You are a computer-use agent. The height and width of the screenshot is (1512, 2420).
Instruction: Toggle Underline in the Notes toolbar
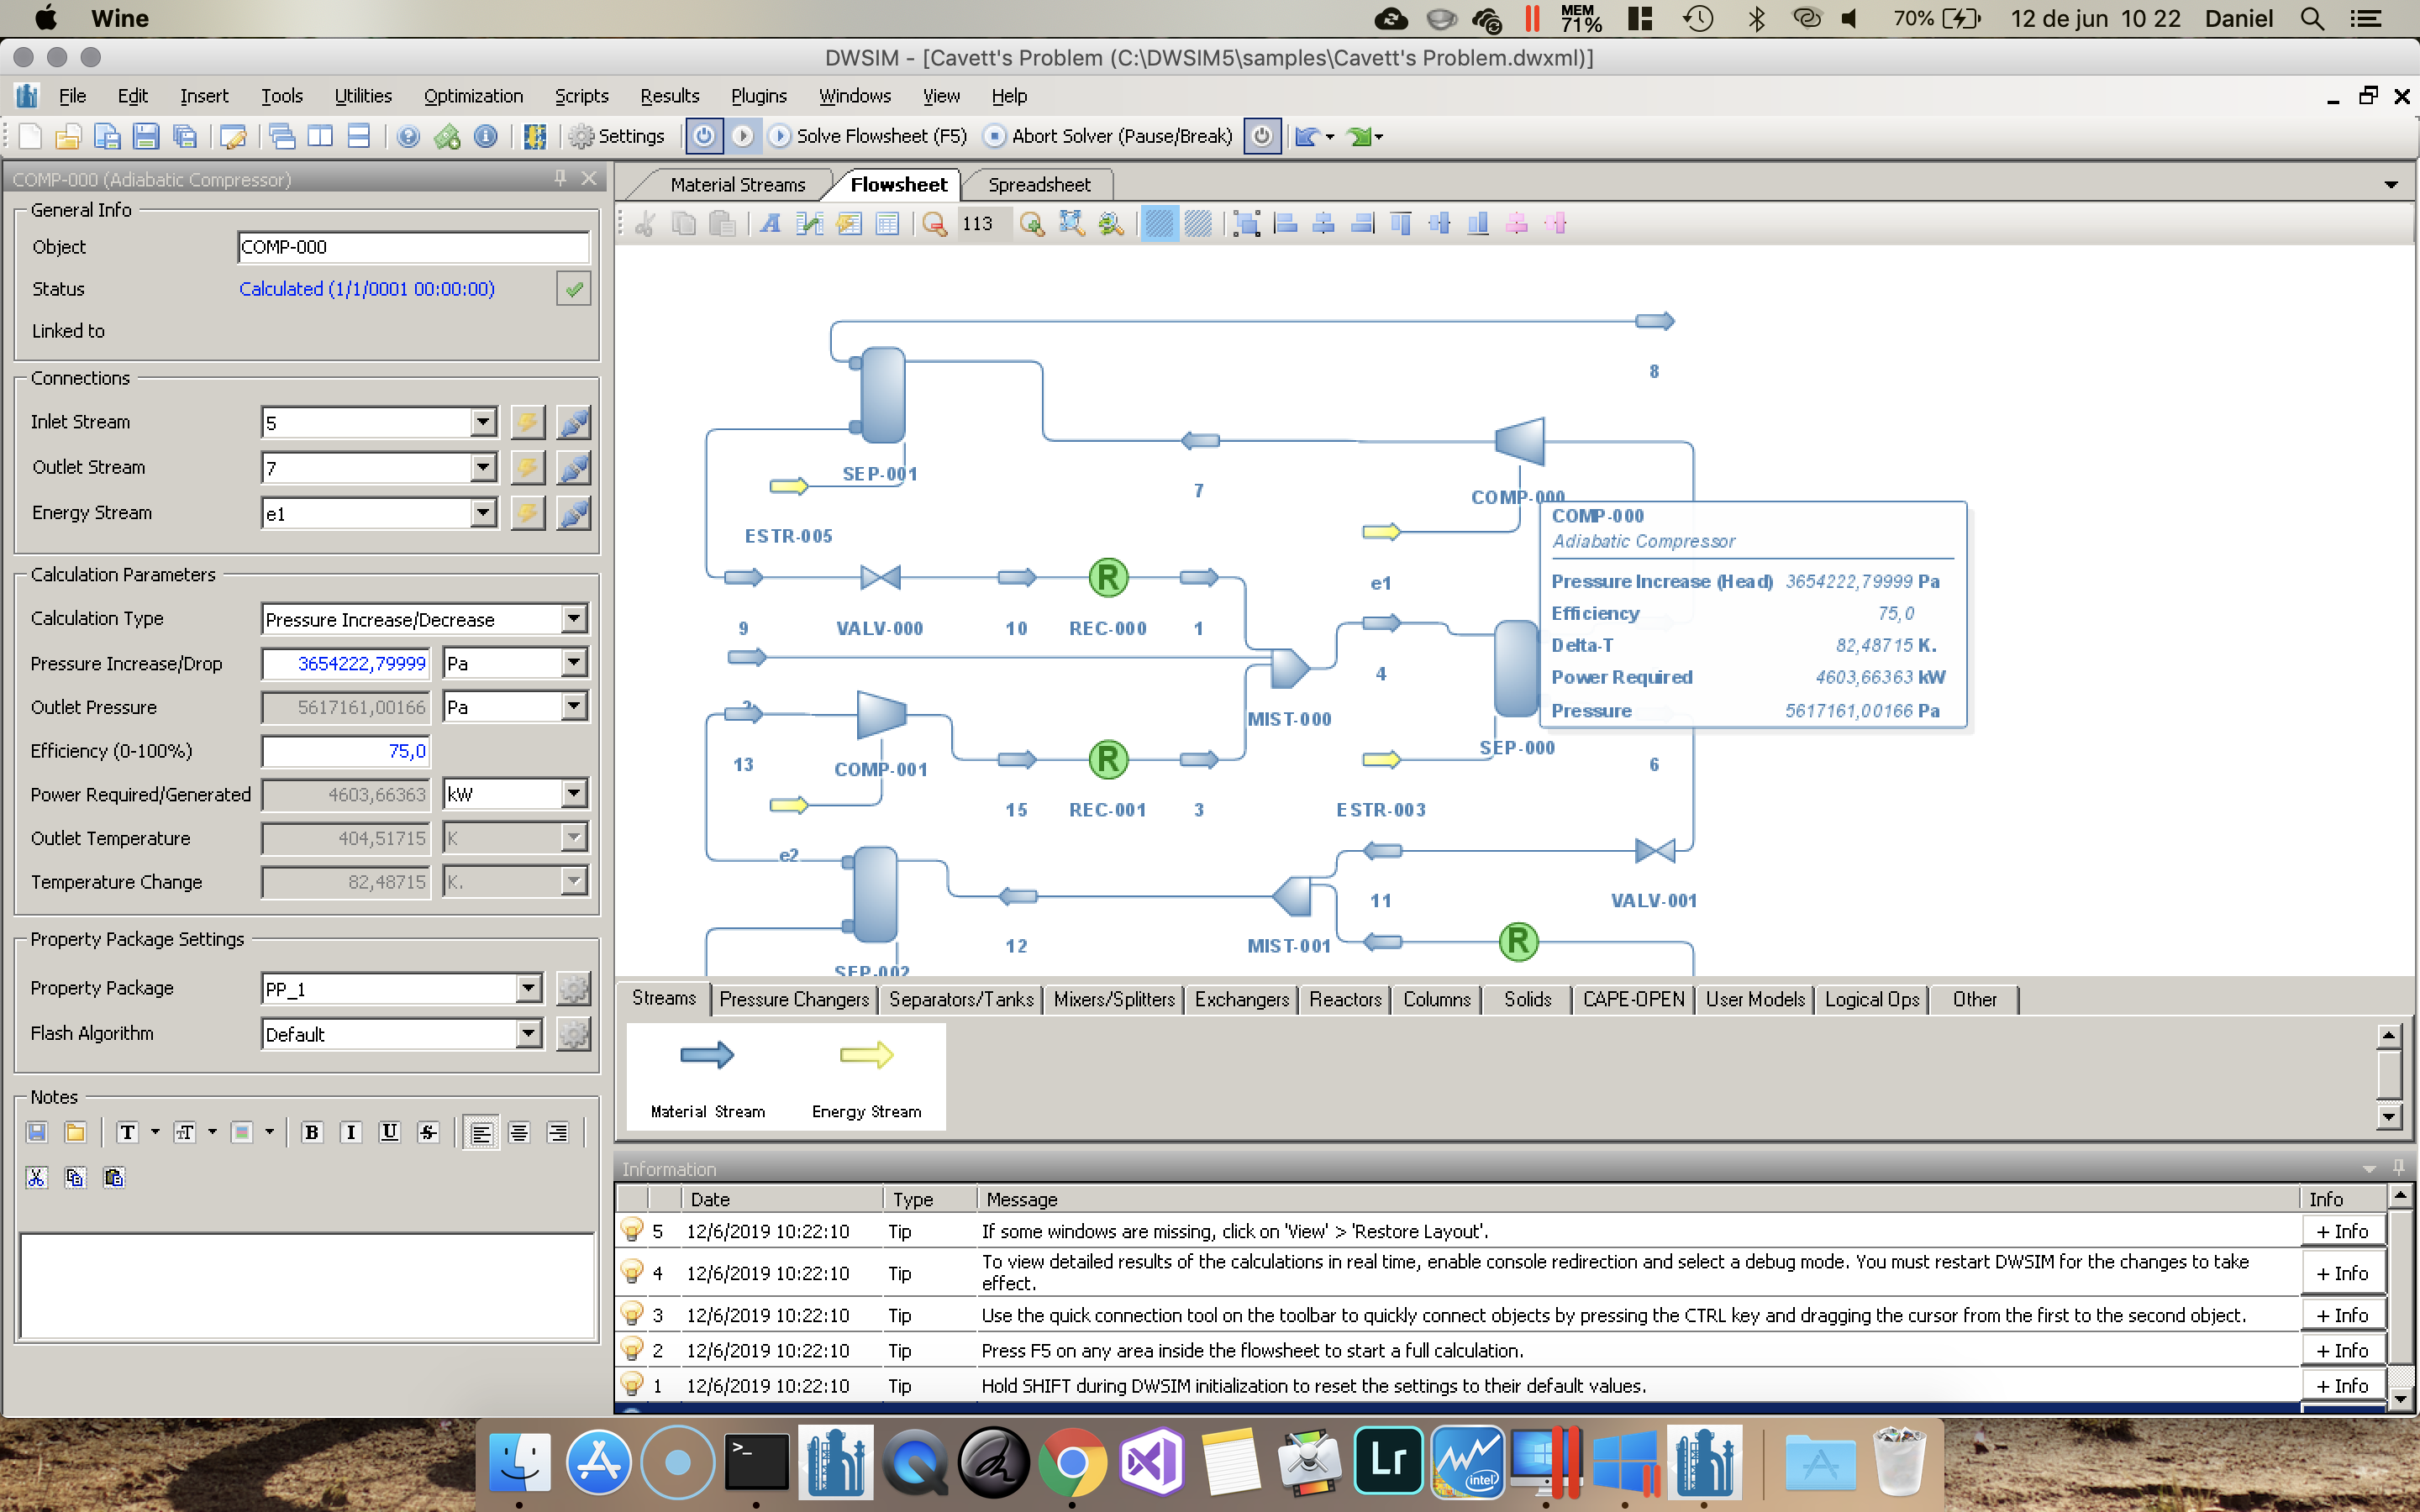(x=389, y=1132)
